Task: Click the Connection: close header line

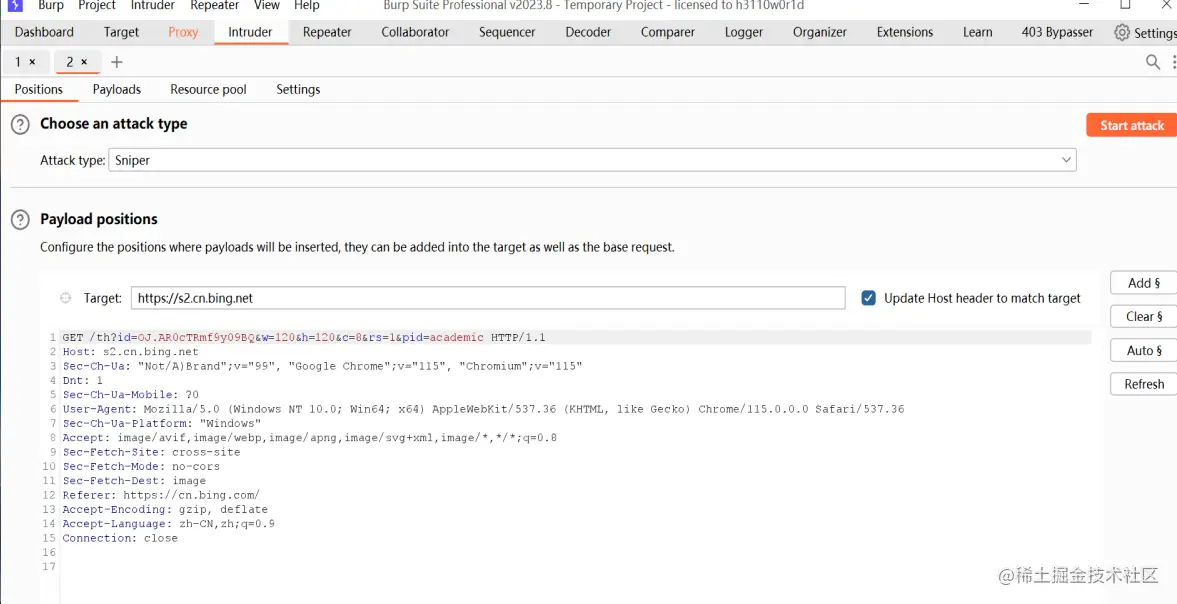Action: tap(120, 538)
